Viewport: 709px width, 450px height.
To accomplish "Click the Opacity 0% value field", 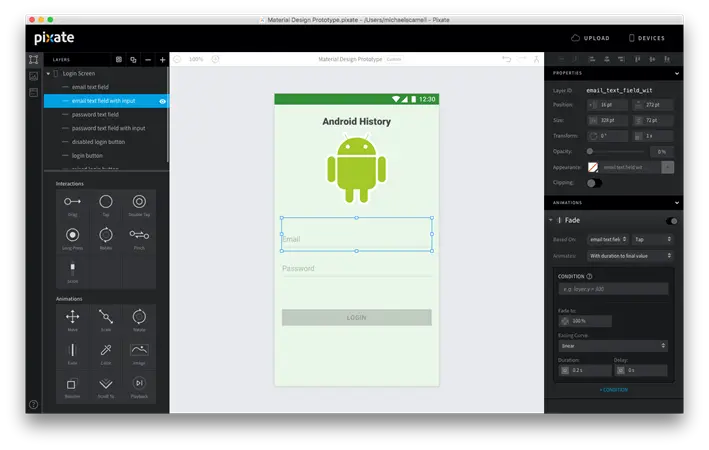I will [662, 152].
